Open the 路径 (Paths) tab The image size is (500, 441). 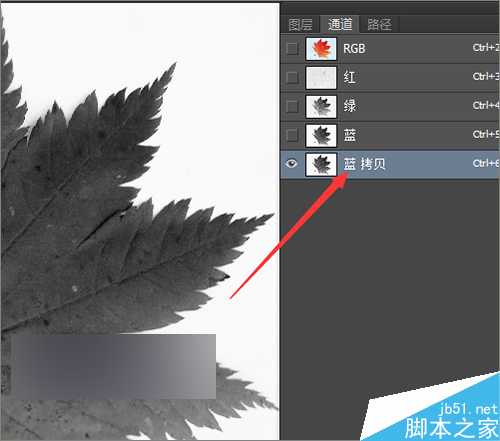(379, 24)
